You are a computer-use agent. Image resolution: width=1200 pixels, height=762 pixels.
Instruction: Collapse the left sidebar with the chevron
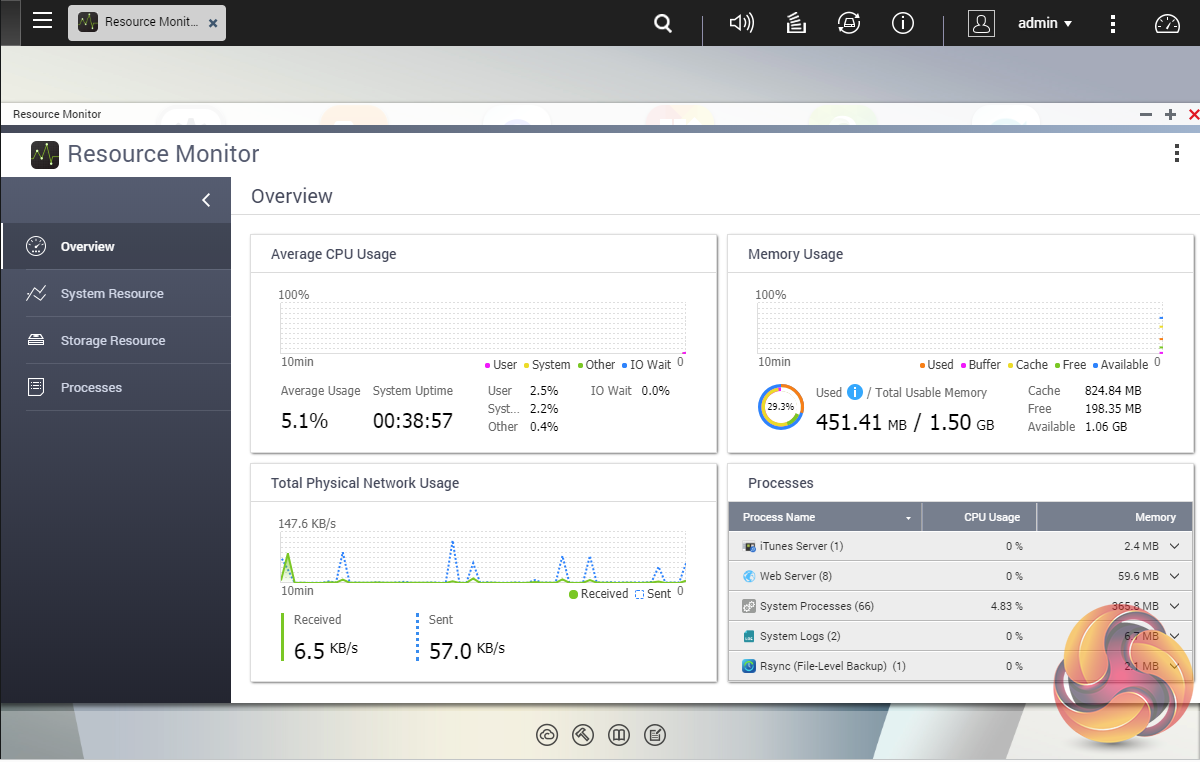(206, 200)
